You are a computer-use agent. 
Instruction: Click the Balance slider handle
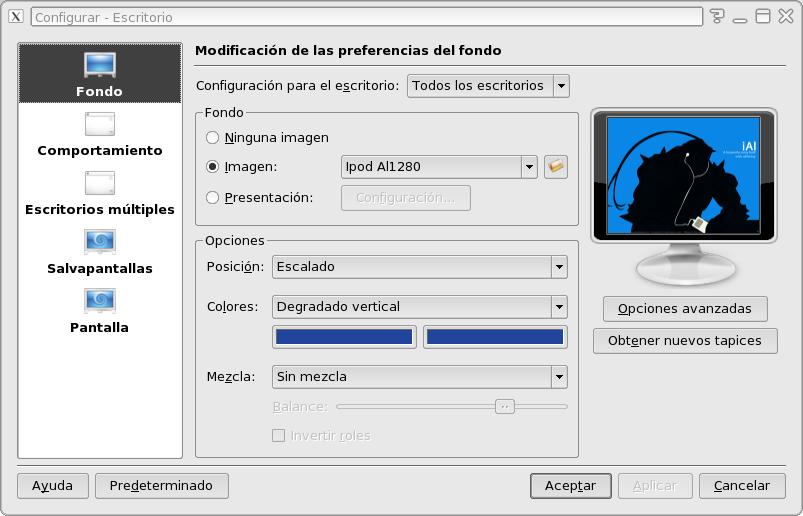tap(504, 406)
